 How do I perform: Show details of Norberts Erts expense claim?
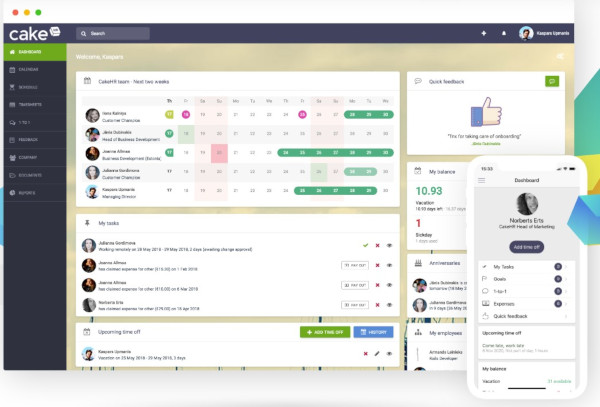[x=389, y=303]
